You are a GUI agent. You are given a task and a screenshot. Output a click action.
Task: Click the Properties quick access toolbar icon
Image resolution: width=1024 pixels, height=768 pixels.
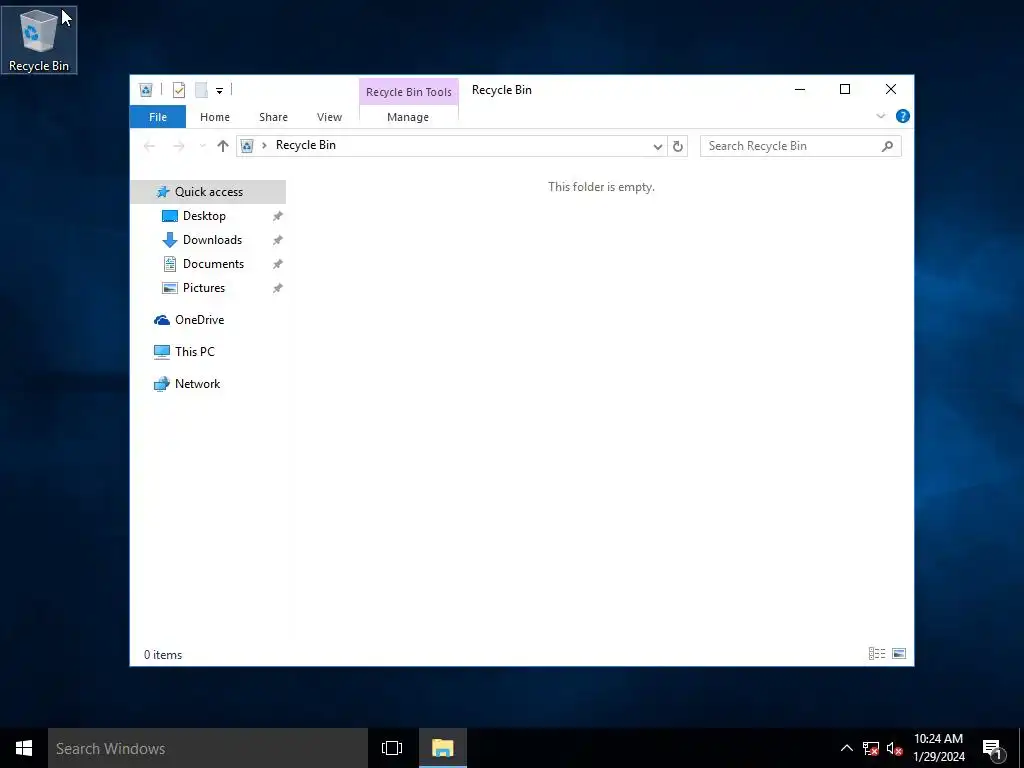[x=179, y=90]
